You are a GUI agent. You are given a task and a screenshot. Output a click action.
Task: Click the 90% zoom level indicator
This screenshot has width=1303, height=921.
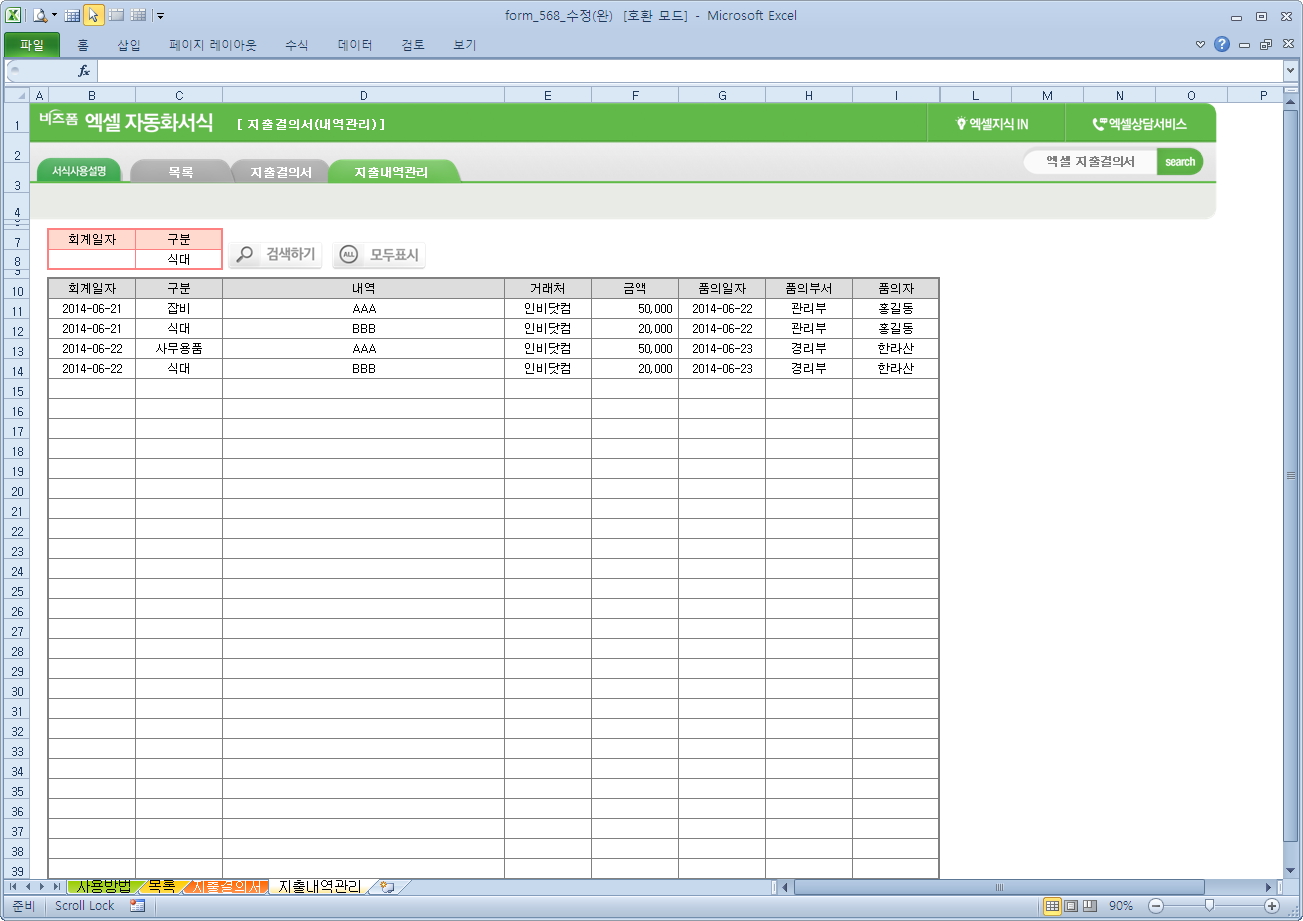(x=1121, y=906)
